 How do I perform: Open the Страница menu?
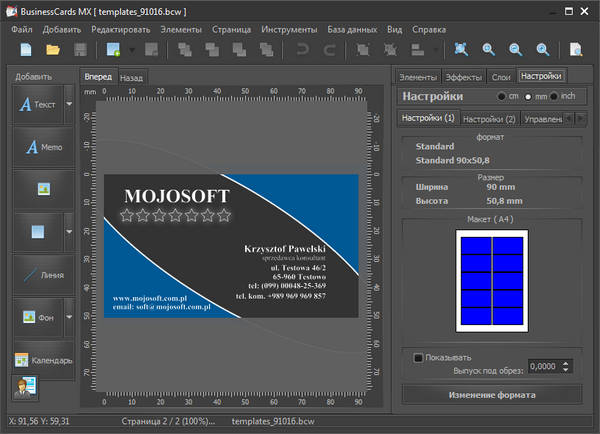pyautogui.click(x=231, y=29)
